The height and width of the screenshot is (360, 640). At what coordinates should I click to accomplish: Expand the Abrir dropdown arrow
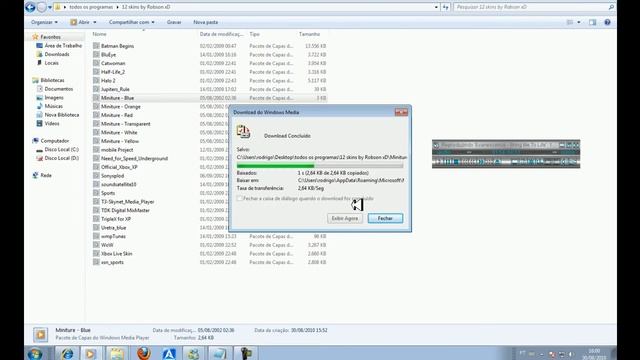click(95, 22)
